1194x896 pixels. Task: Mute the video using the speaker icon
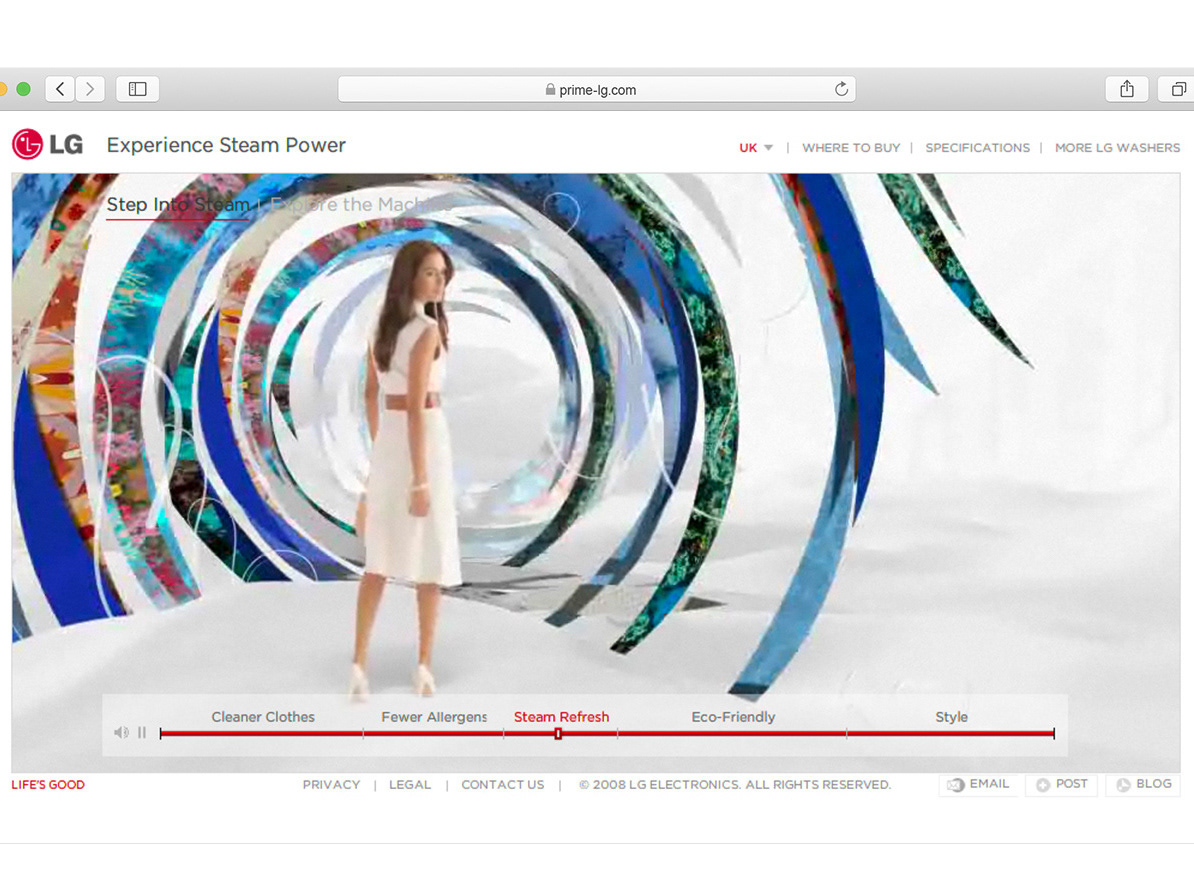(121, 732)
